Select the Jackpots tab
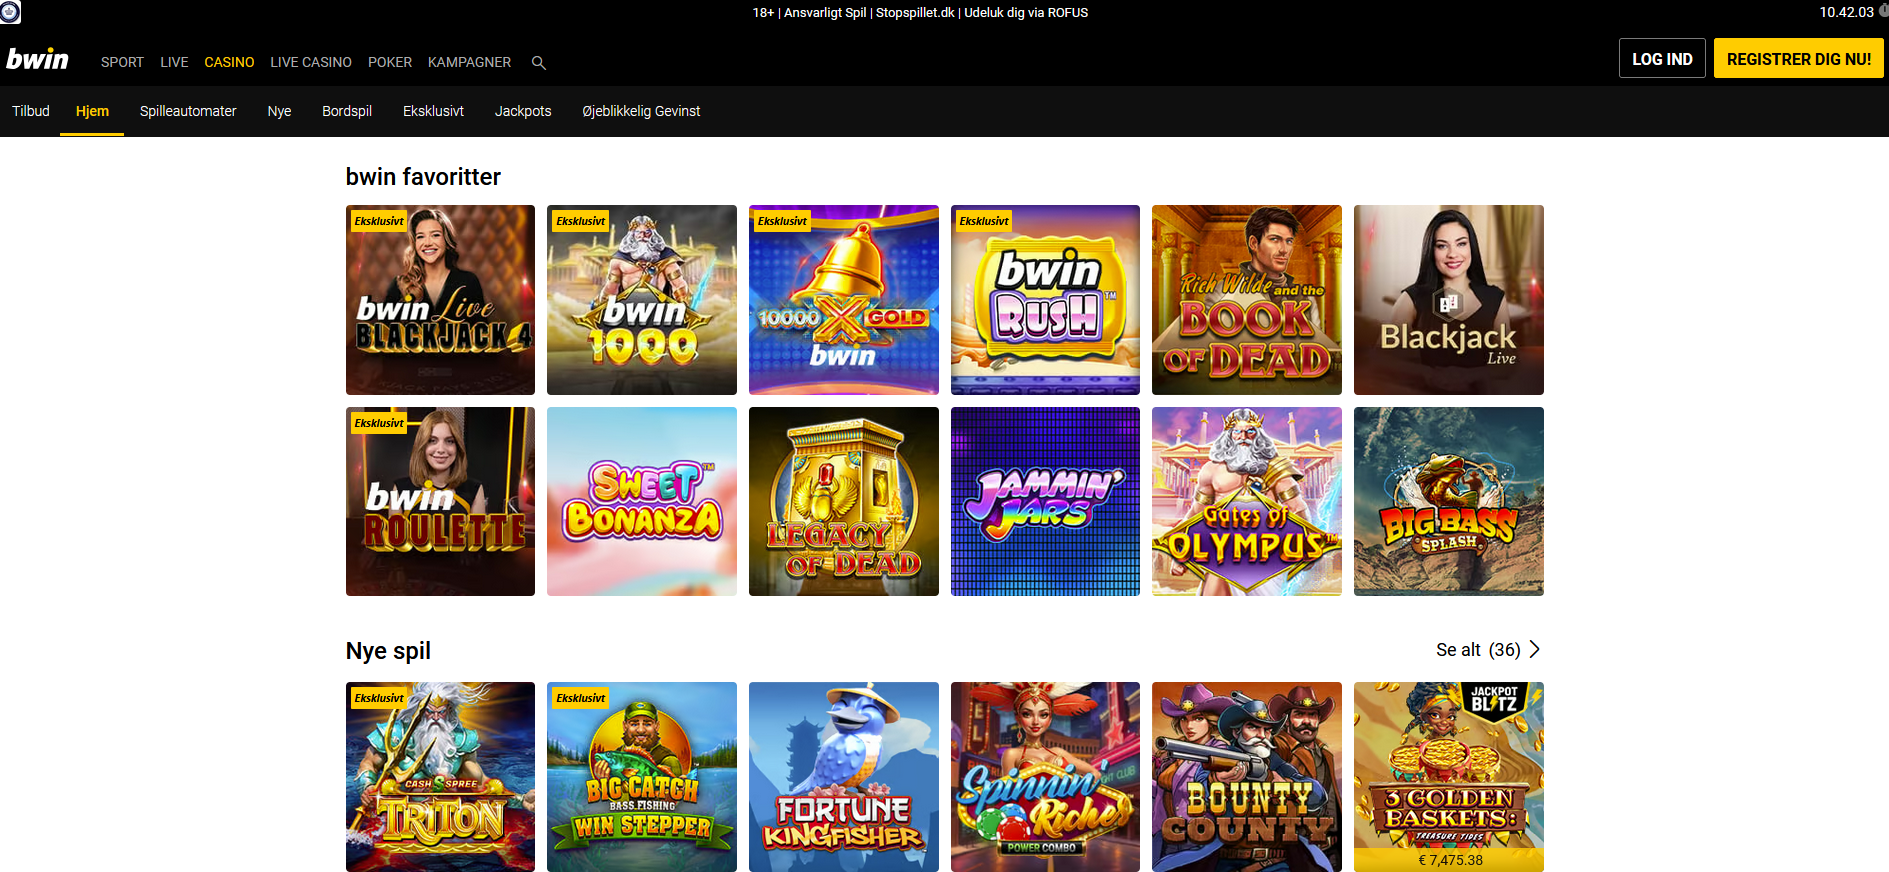 coord(522,111)
